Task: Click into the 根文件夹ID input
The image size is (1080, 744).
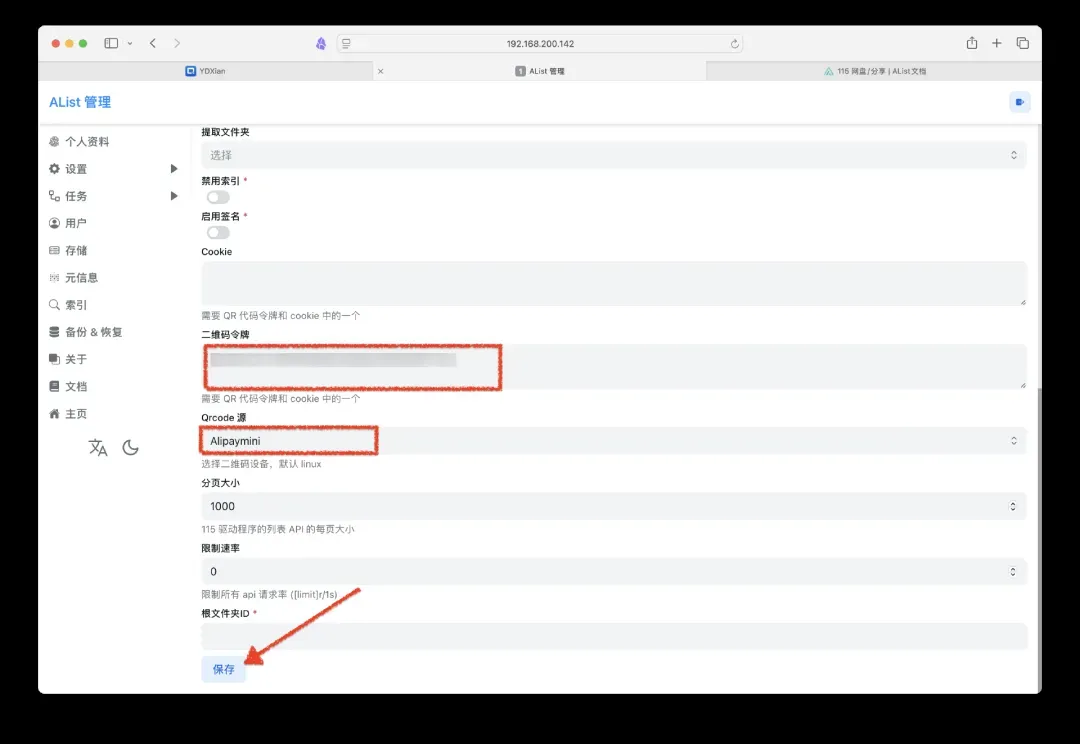Action: (614, 637)
